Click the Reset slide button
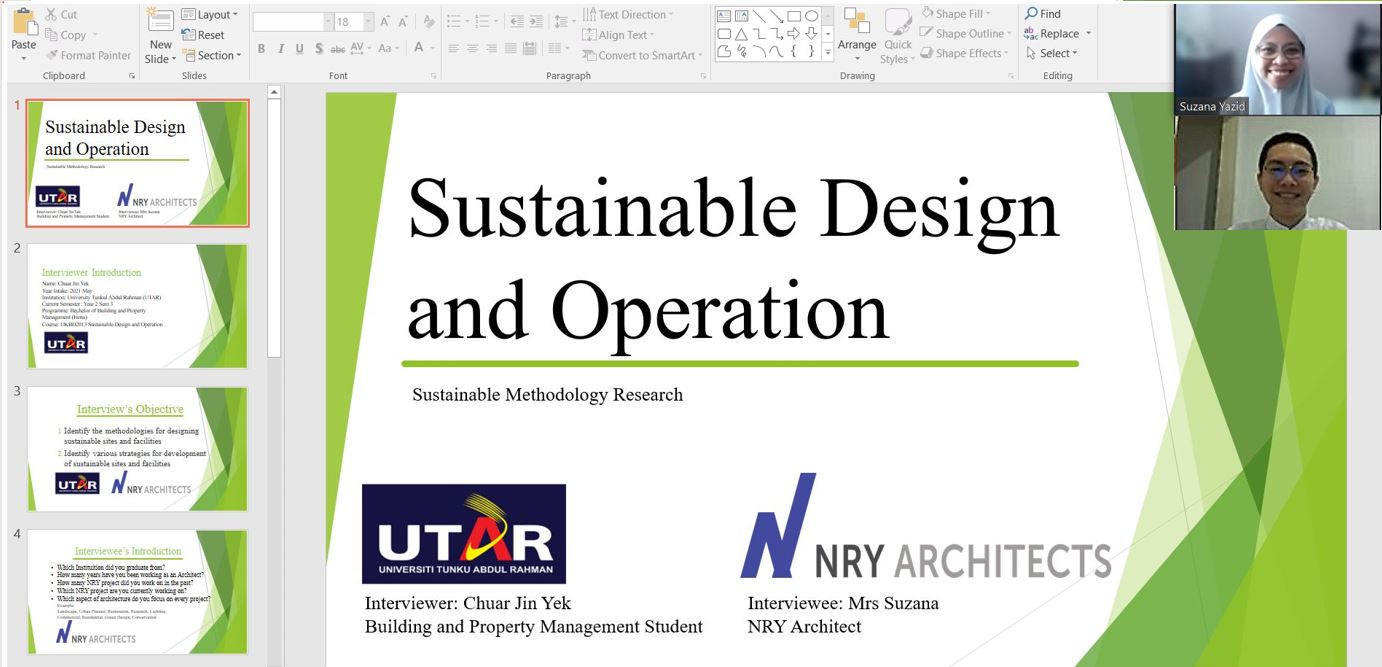 [204, 35]
